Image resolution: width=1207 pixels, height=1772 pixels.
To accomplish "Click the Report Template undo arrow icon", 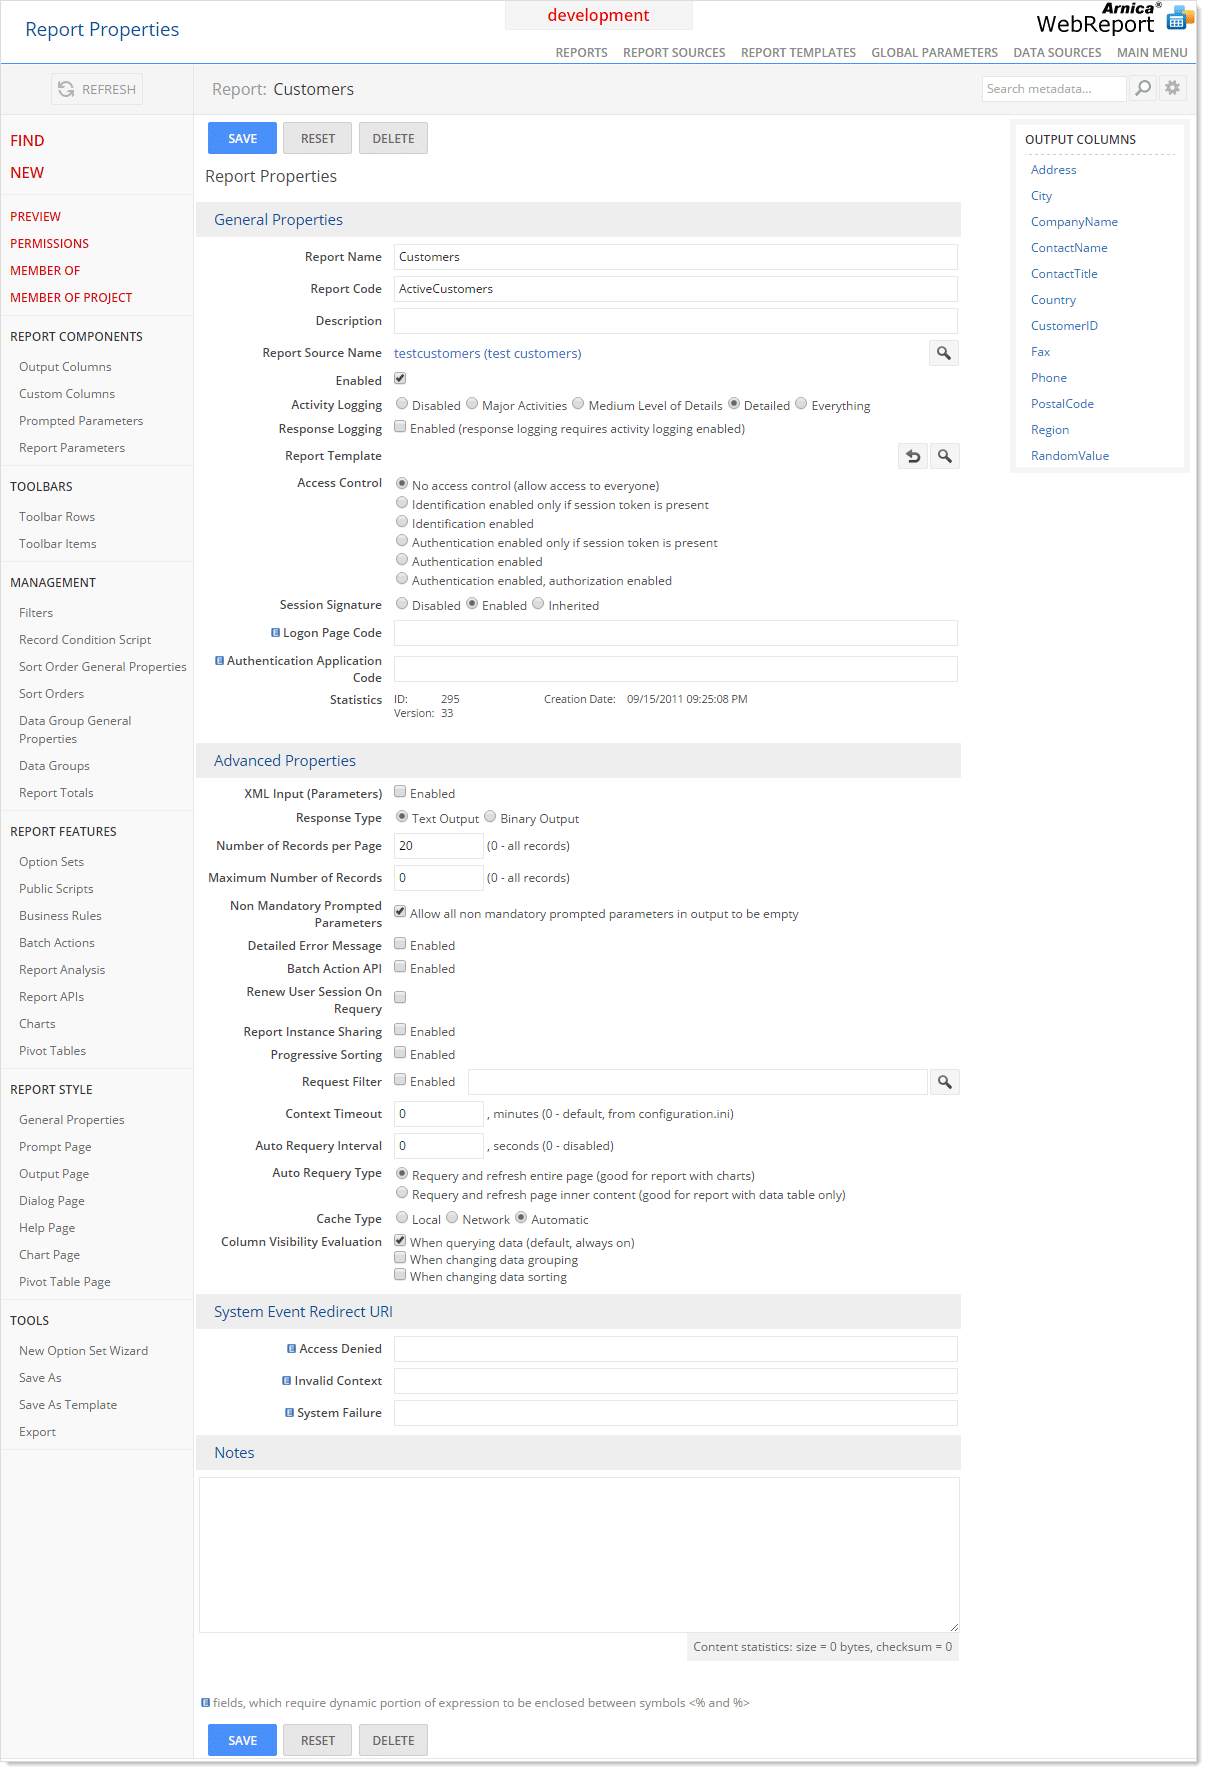I will 913,456.
